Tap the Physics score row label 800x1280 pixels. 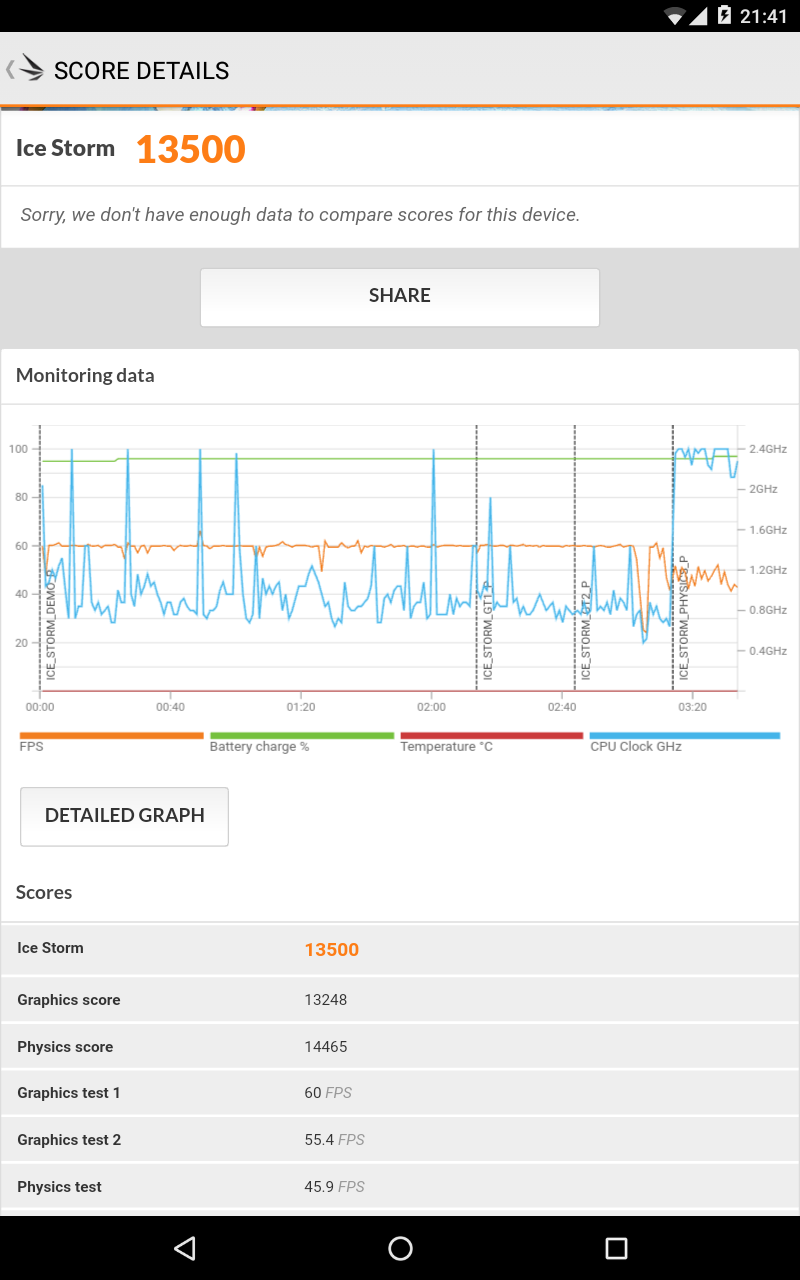[65, 1047]
